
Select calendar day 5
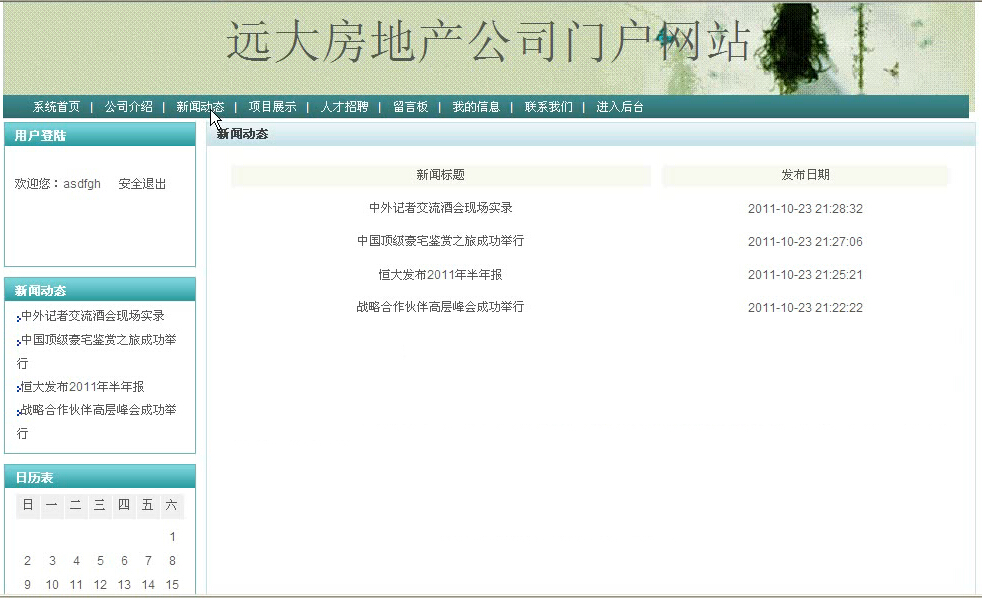100,560
